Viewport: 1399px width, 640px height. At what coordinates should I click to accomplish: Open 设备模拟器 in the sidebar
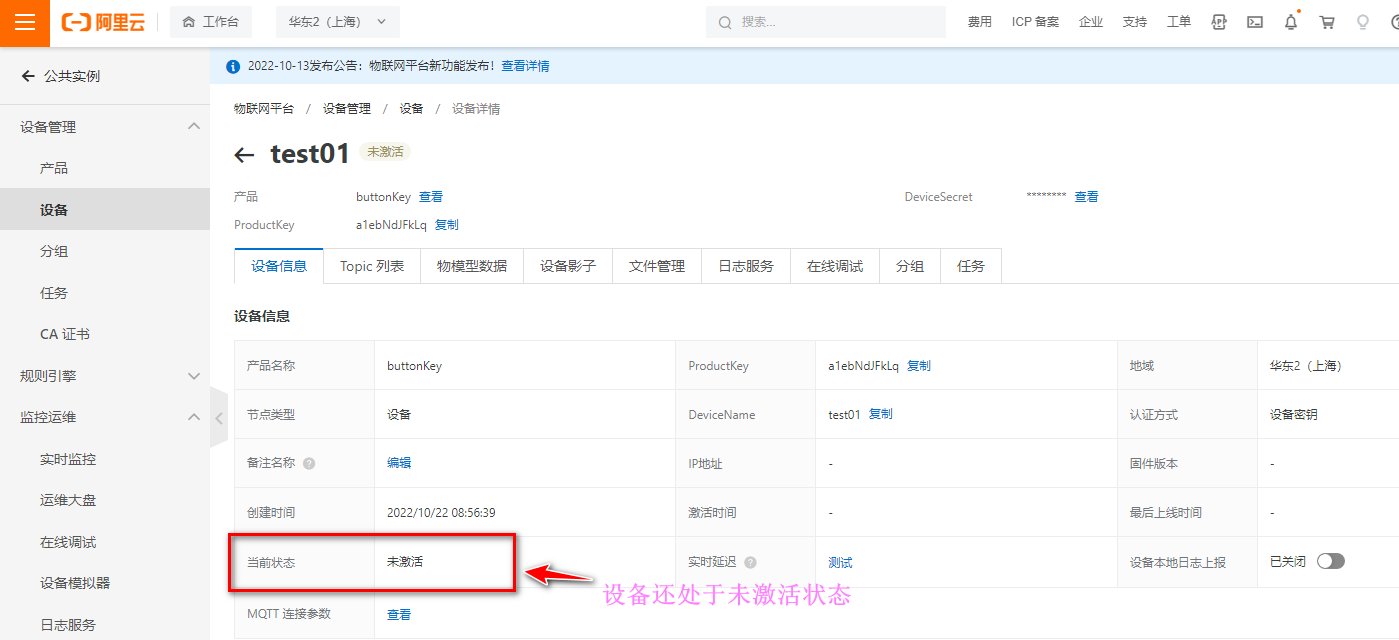75,583
